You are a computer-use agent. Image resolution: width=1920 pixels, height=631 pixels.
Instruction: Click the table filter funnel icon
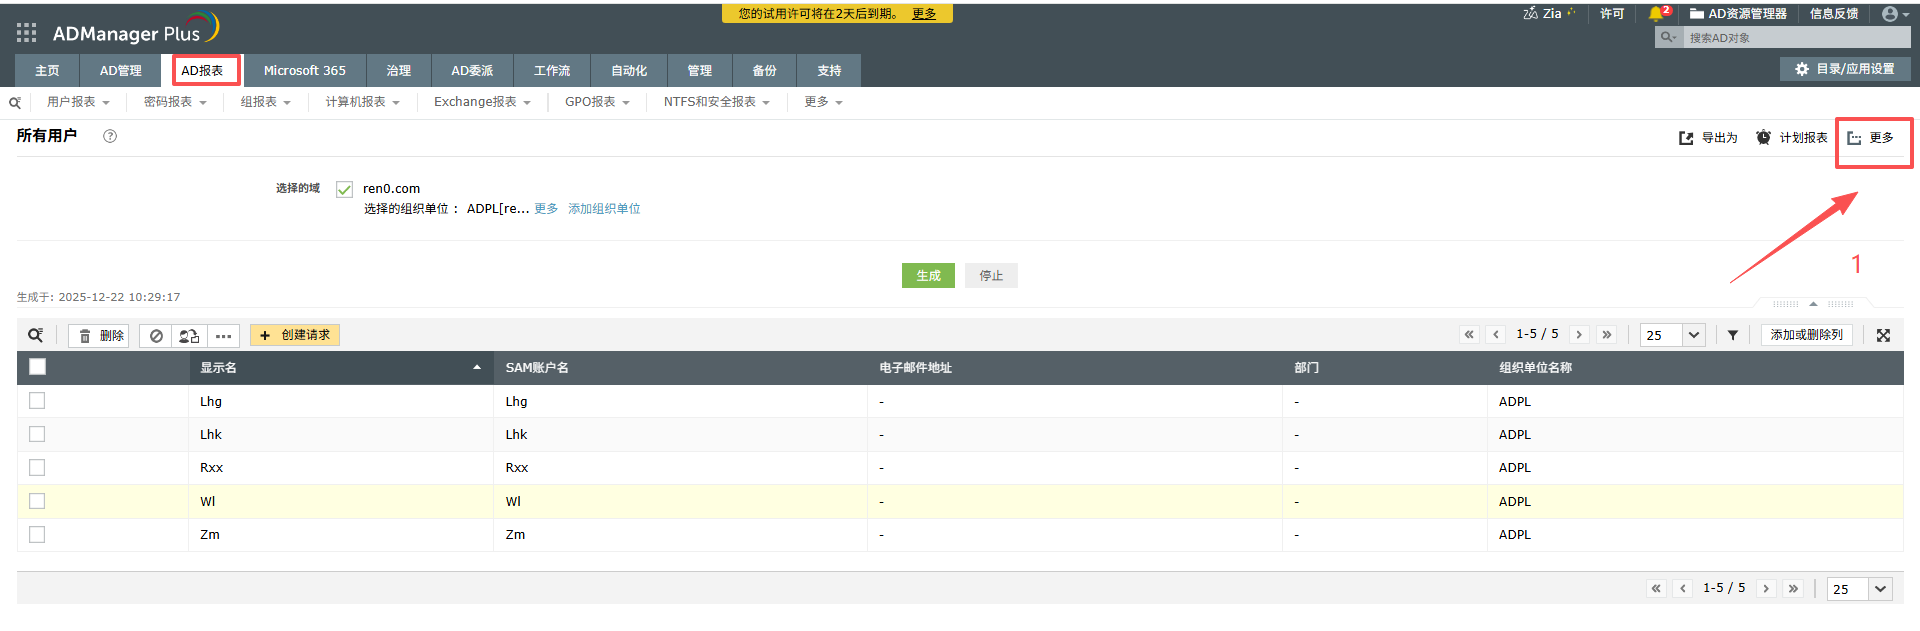(x=1733, y=335)
